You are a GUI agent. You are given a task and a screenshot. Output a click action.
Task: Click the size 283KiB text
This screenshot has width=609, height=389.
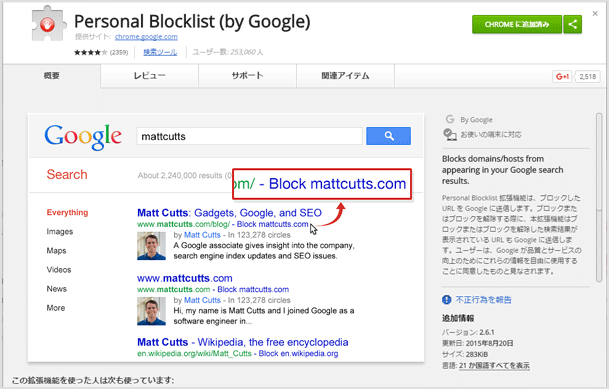(465, 354)
